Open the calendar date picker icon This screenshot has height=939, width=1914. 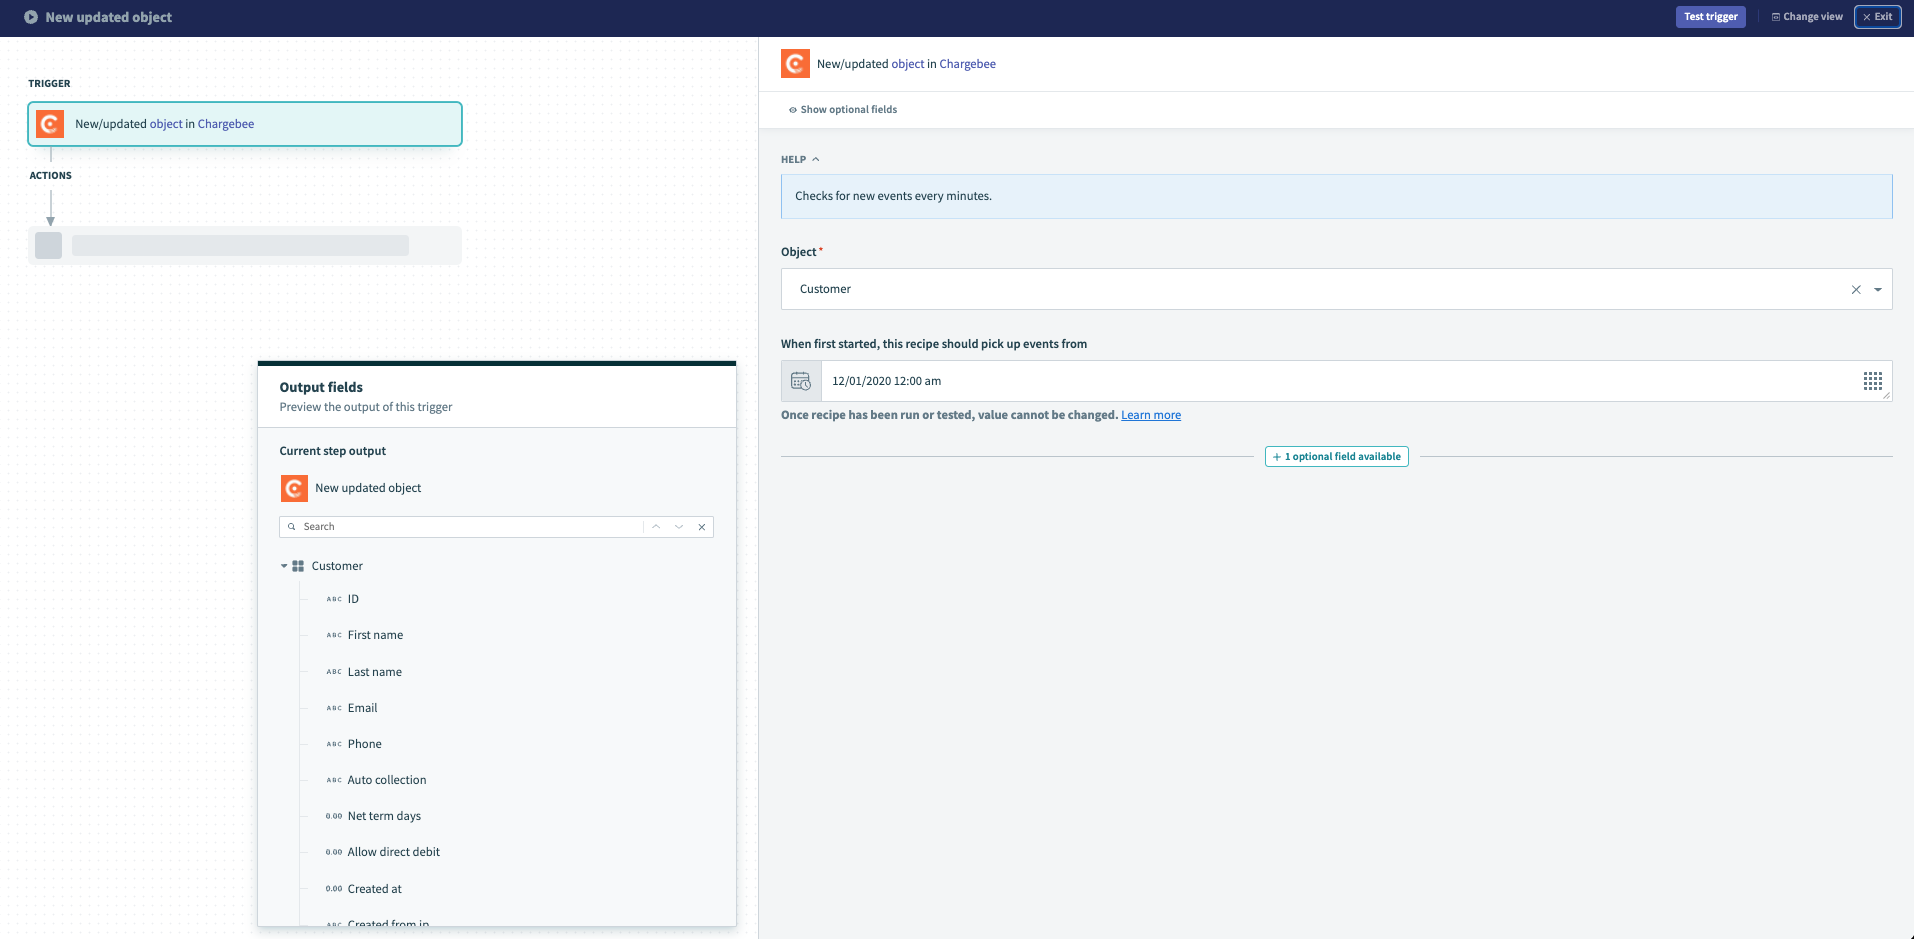pos(800,380)
